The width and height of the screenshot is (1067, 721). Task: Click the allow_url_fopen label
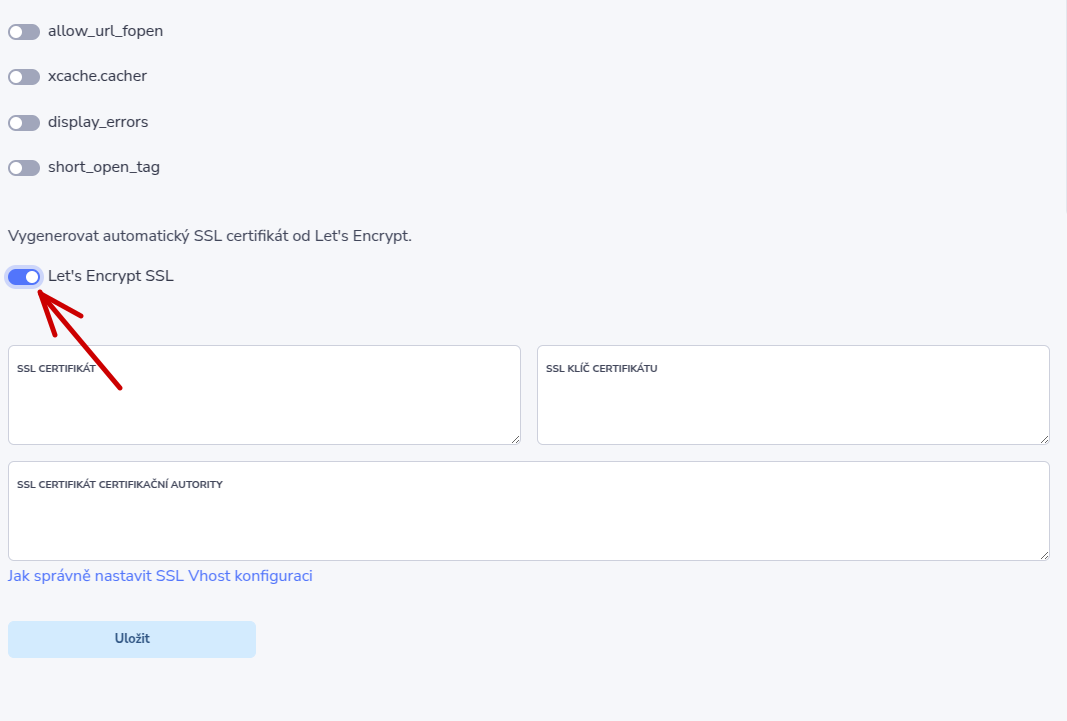click(x=105, y=31)
